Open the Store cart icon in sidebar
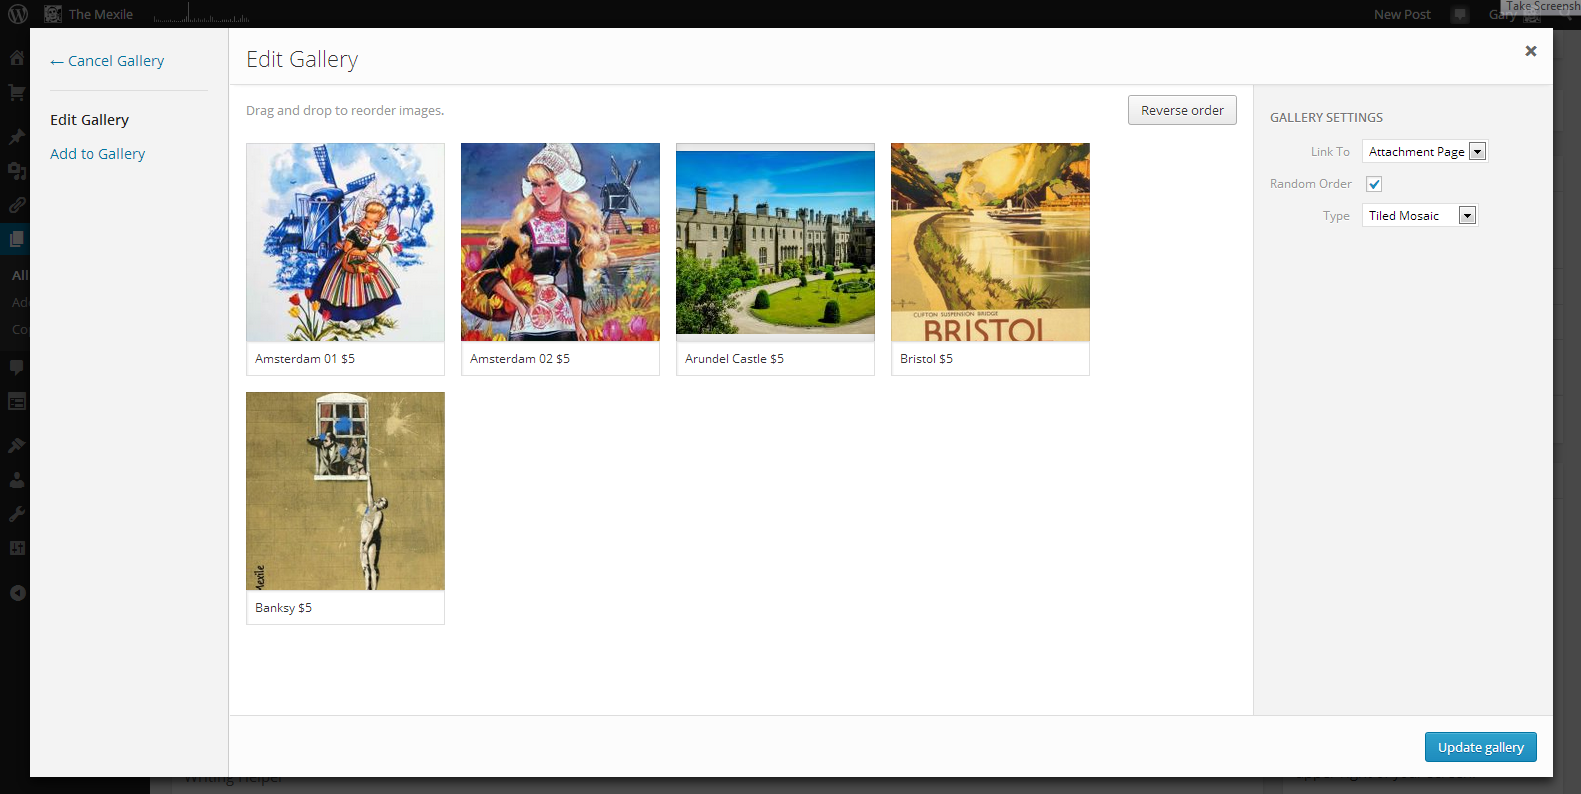Screen dimensions: 1581x794 tap(17, 92)
